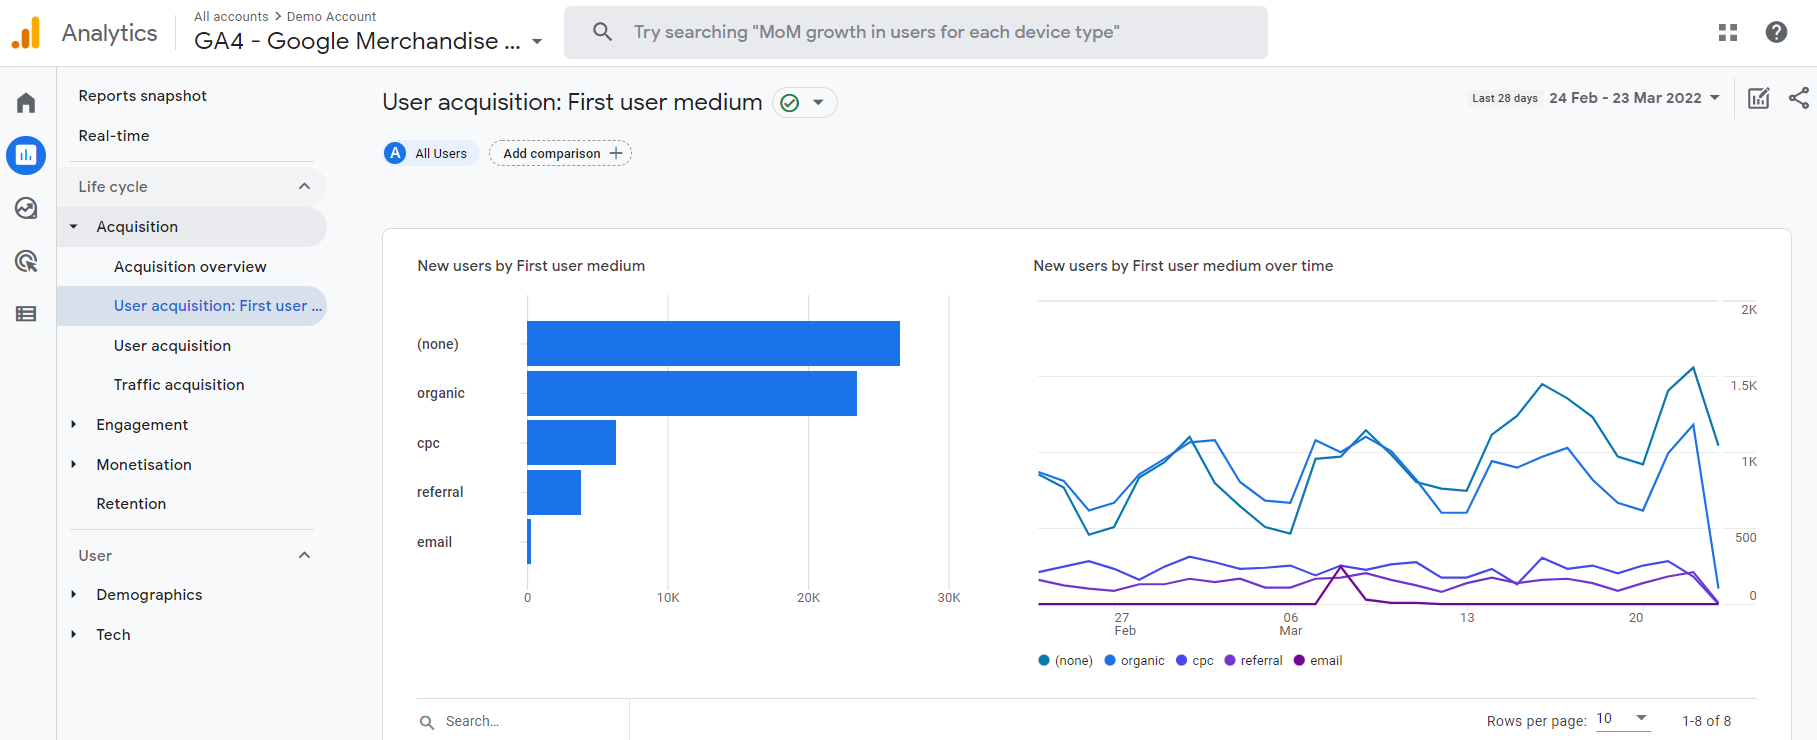Open the report status dropdown arrow
The image size is (1817, 740).
pyautogui.click(x=818, y=103)
